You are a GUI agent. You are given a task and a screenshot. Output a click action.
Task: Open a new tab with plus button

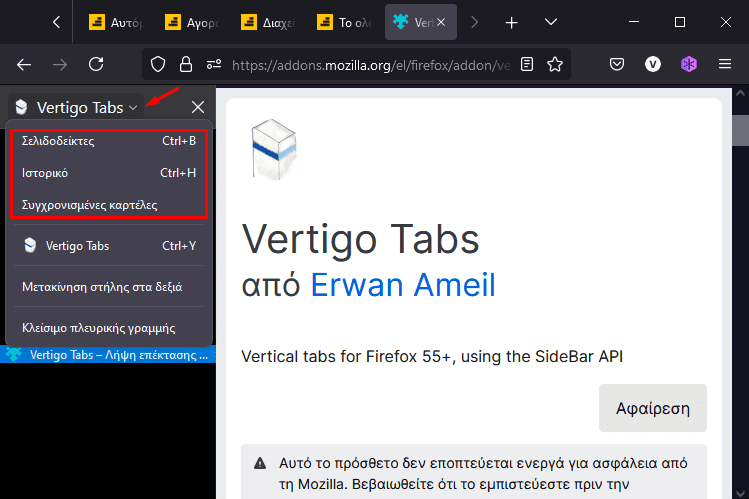[511, 22]
